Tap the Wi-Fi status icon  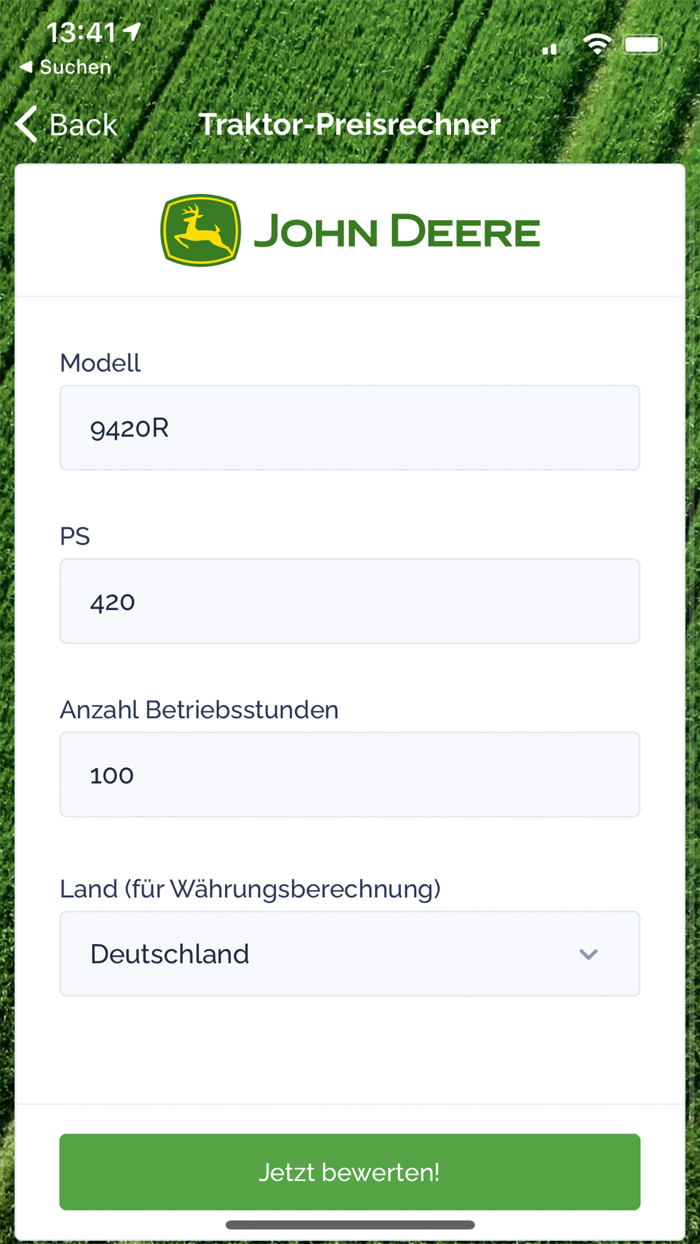click(598, 44)
